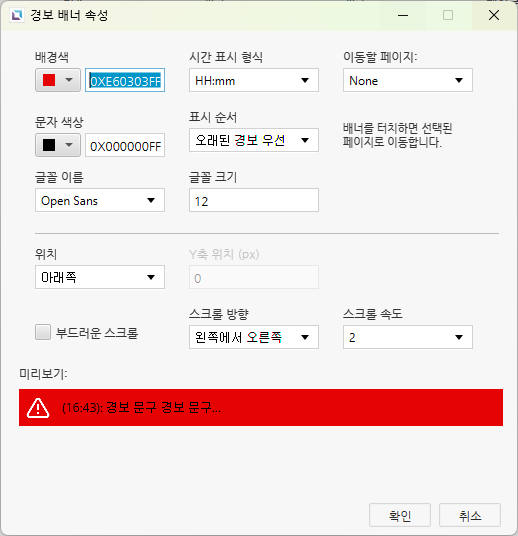Open the 스크롤 방향 dropdown

pyautogui.click(x=254, y=337)
